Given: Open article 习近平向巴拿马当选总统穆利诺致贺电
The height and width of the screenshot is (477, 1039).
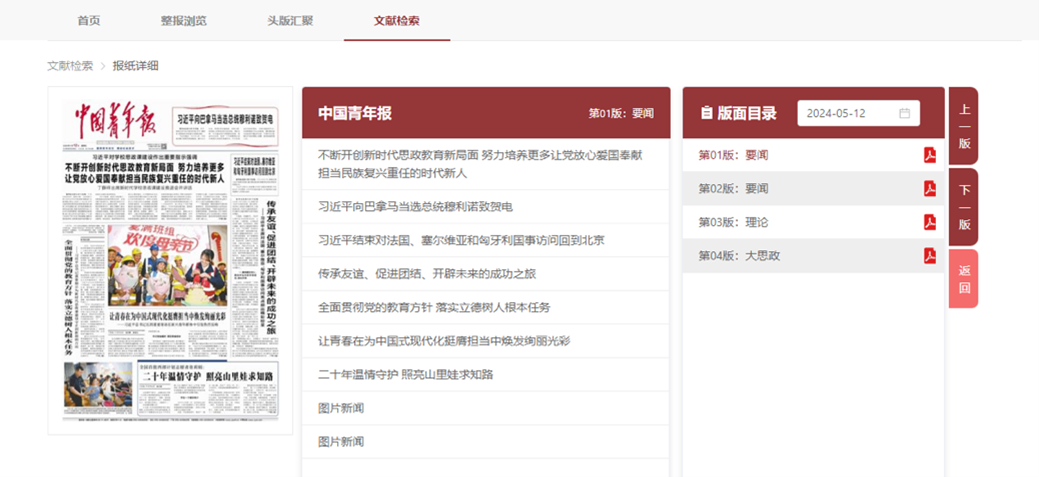Looking at the screenshot, I should tap(486, 207).
